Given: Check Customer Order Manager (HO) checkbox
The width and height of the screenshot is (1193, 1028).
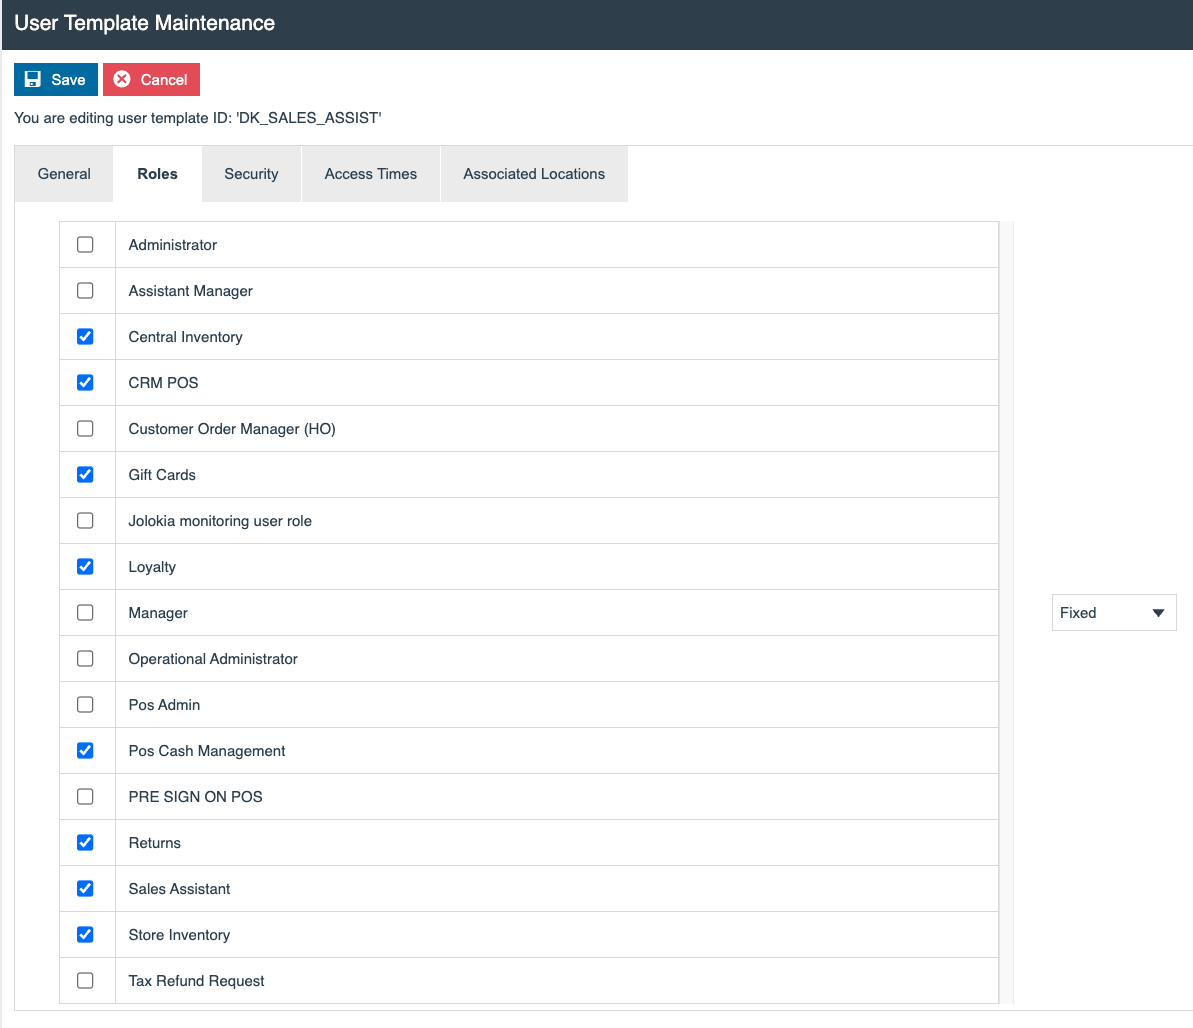Looking at the screenshot, I should click(85, 428).
